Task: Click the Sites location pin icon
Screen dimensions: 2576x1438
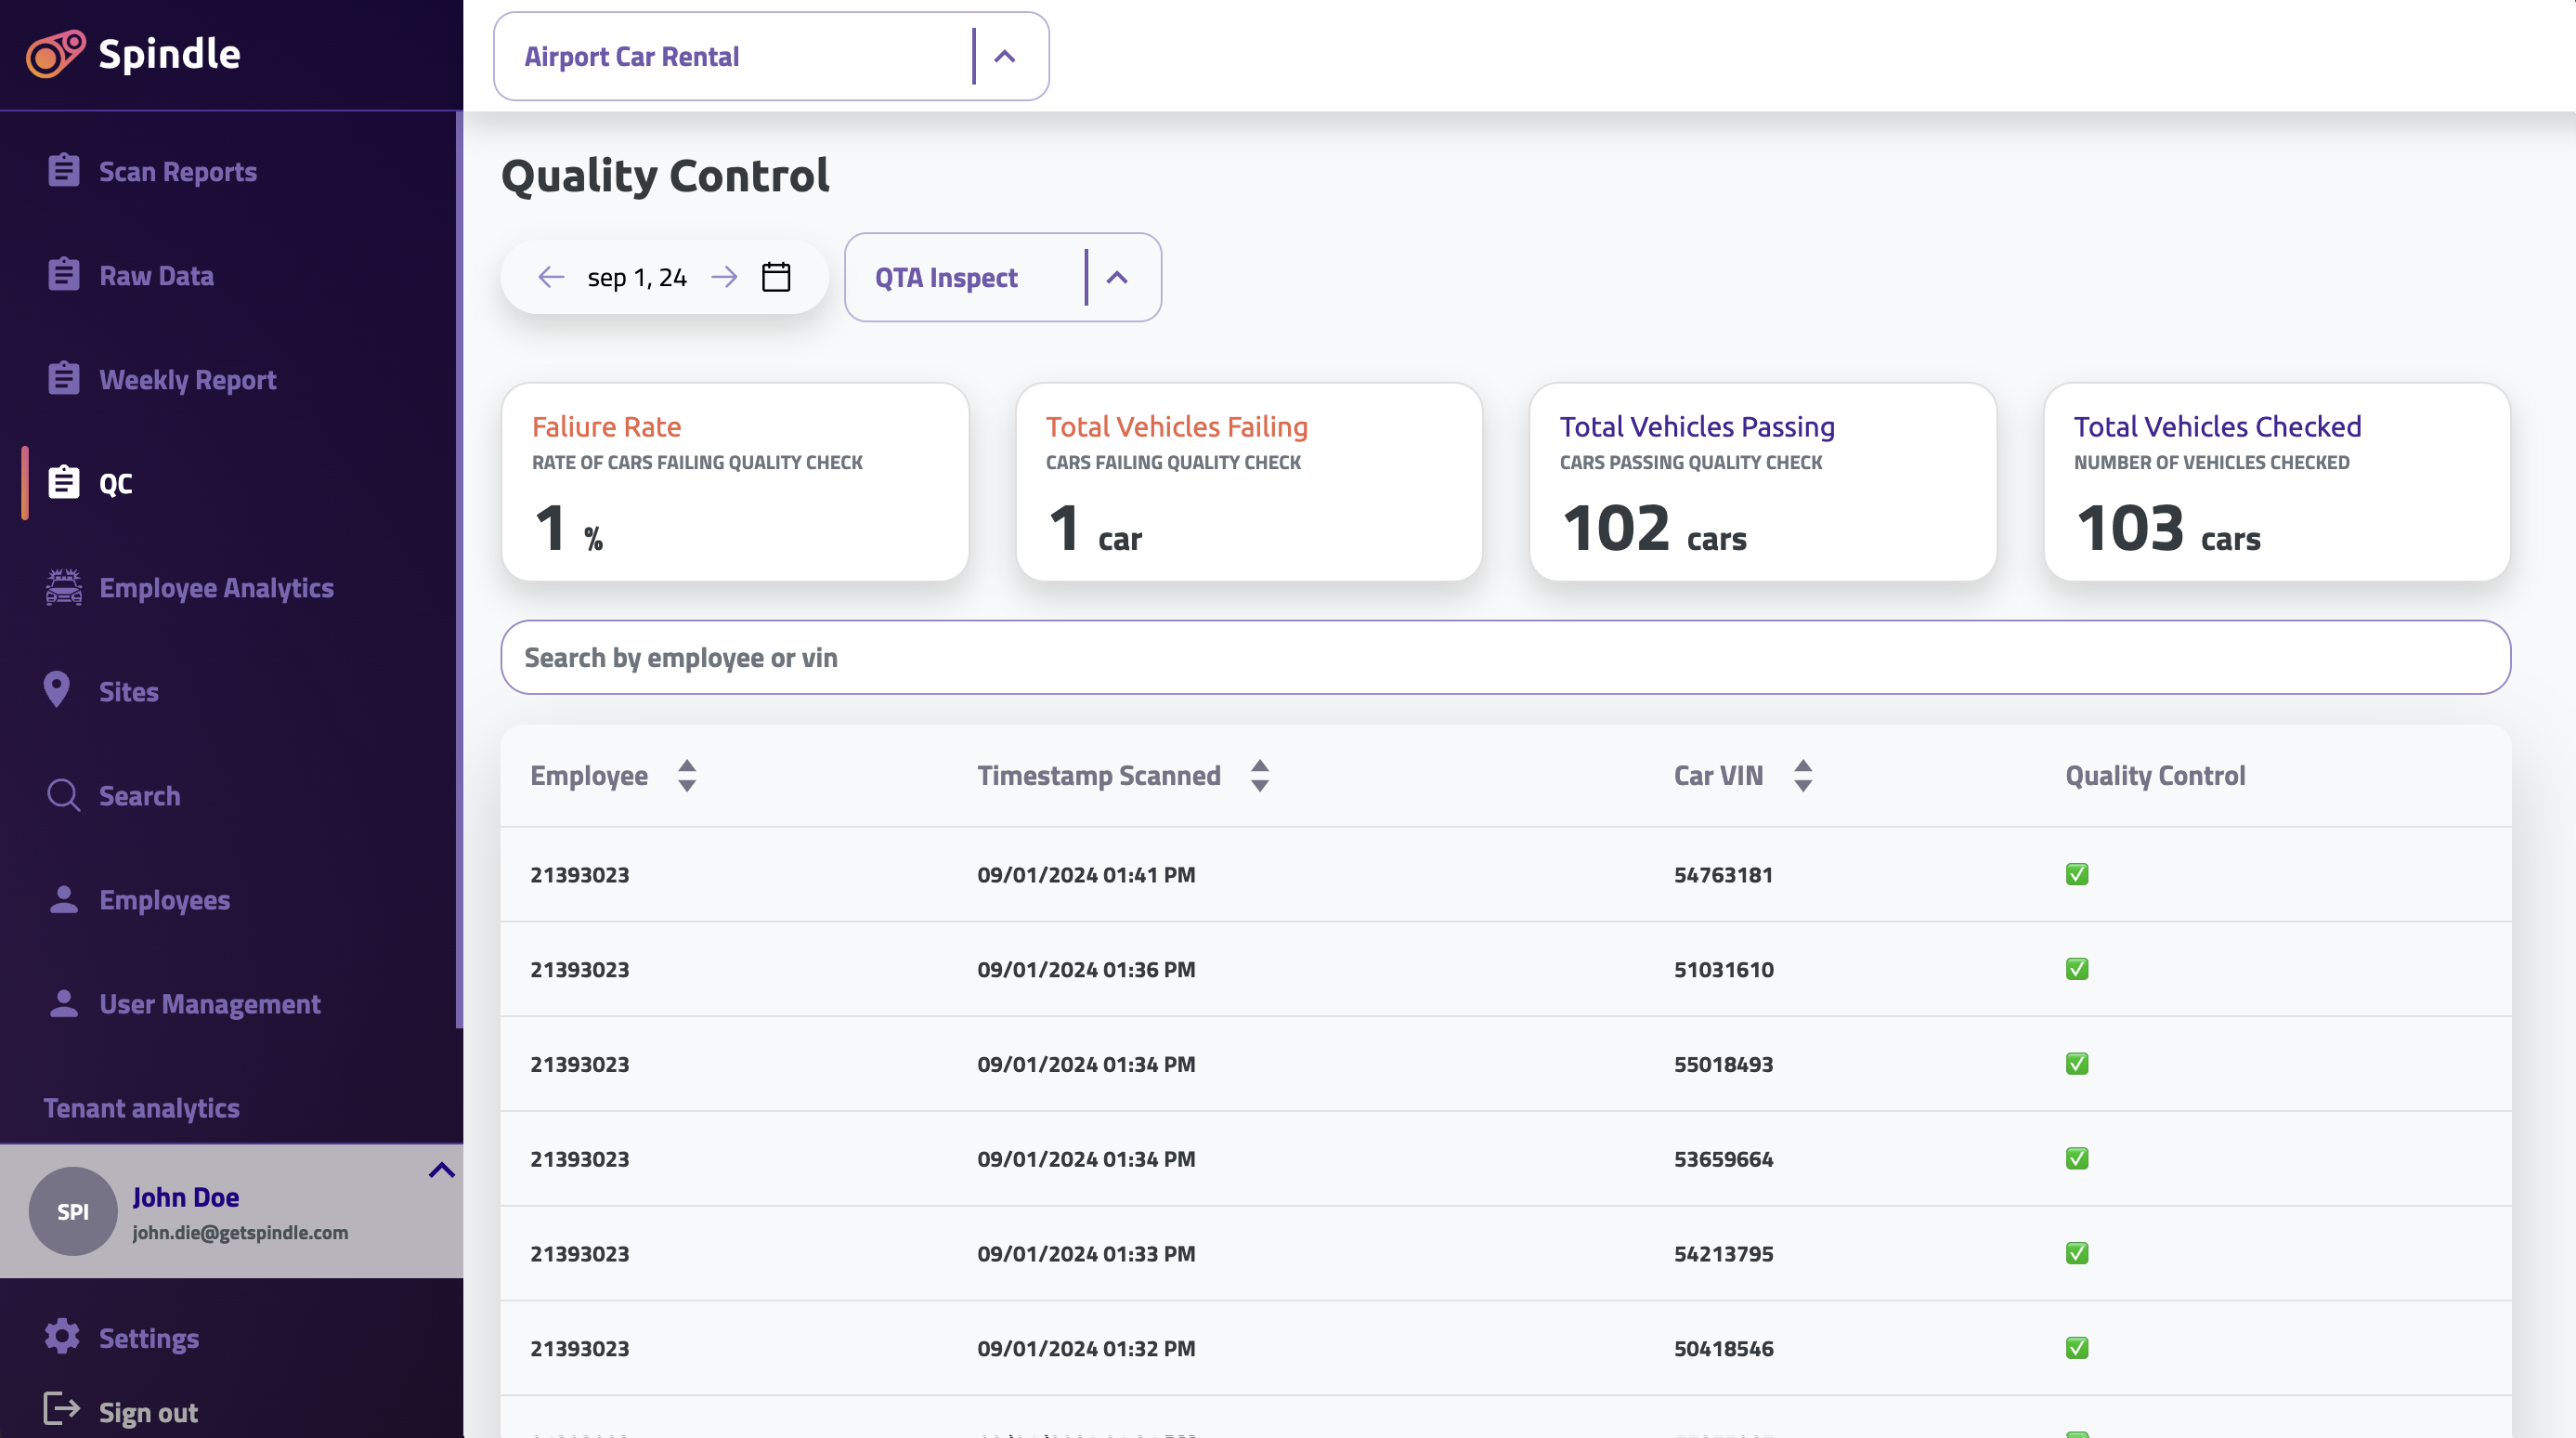Action: pos(57,690)
